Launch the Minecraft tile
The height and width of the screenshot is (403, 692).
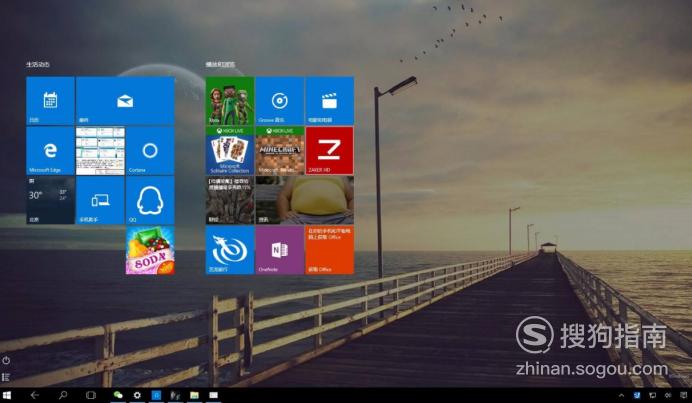click(280, 151)
